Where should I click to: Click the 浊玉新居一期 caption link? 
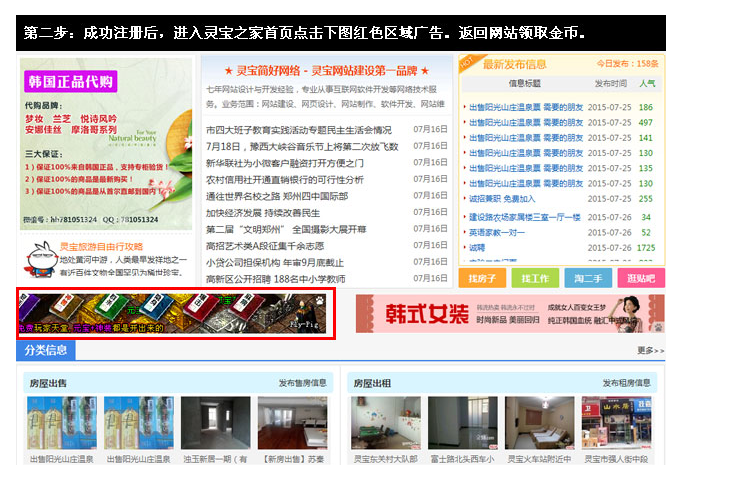[x=215, y=459]
